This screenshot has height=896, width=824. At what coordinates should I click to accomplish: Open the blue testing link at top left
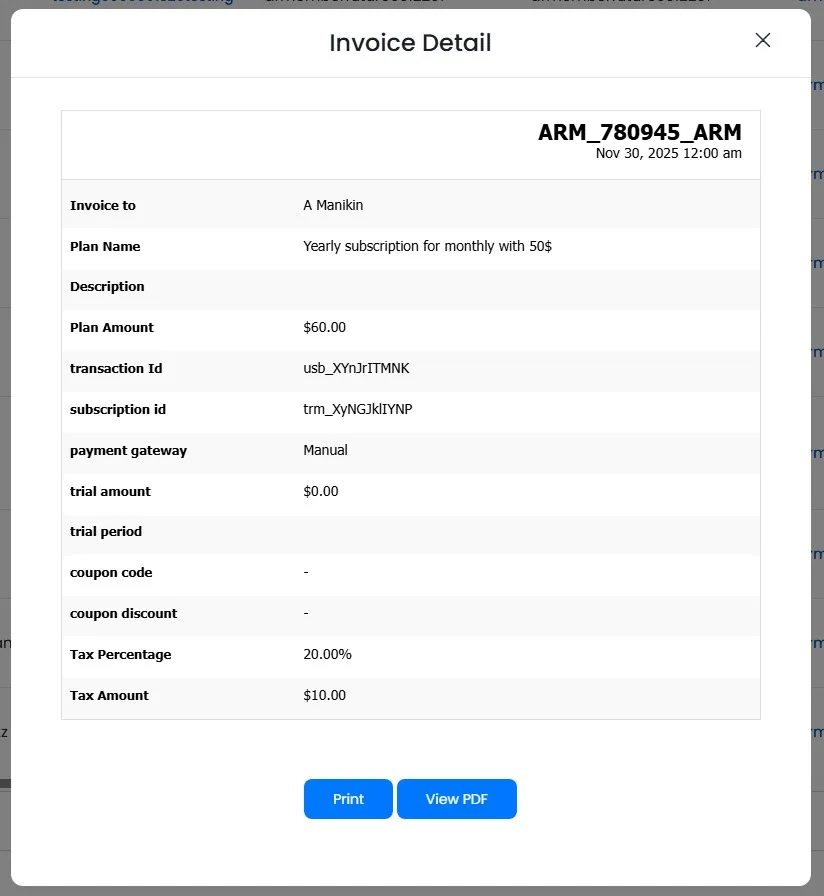tap(140, 2)
